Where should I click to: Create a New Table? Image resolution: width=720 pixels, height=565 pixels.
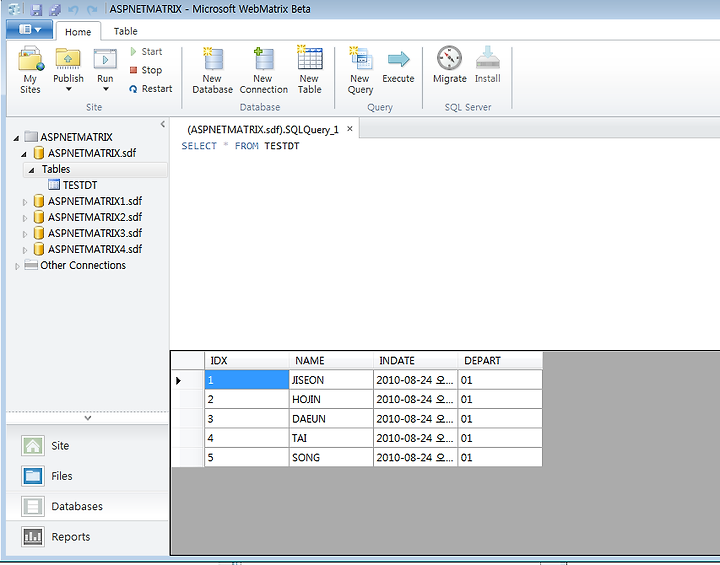pos(309,71)
